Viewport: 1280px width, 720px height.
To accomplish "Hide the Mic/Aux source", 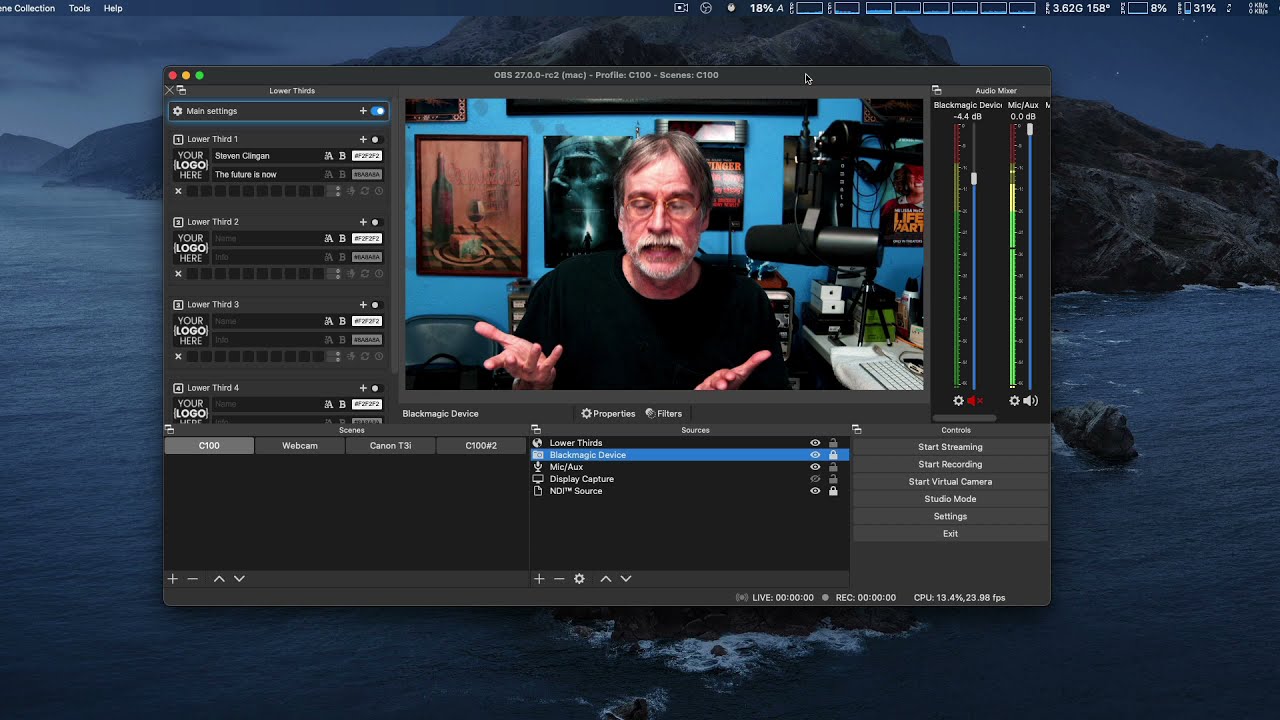I will click(x=815, y=467).
